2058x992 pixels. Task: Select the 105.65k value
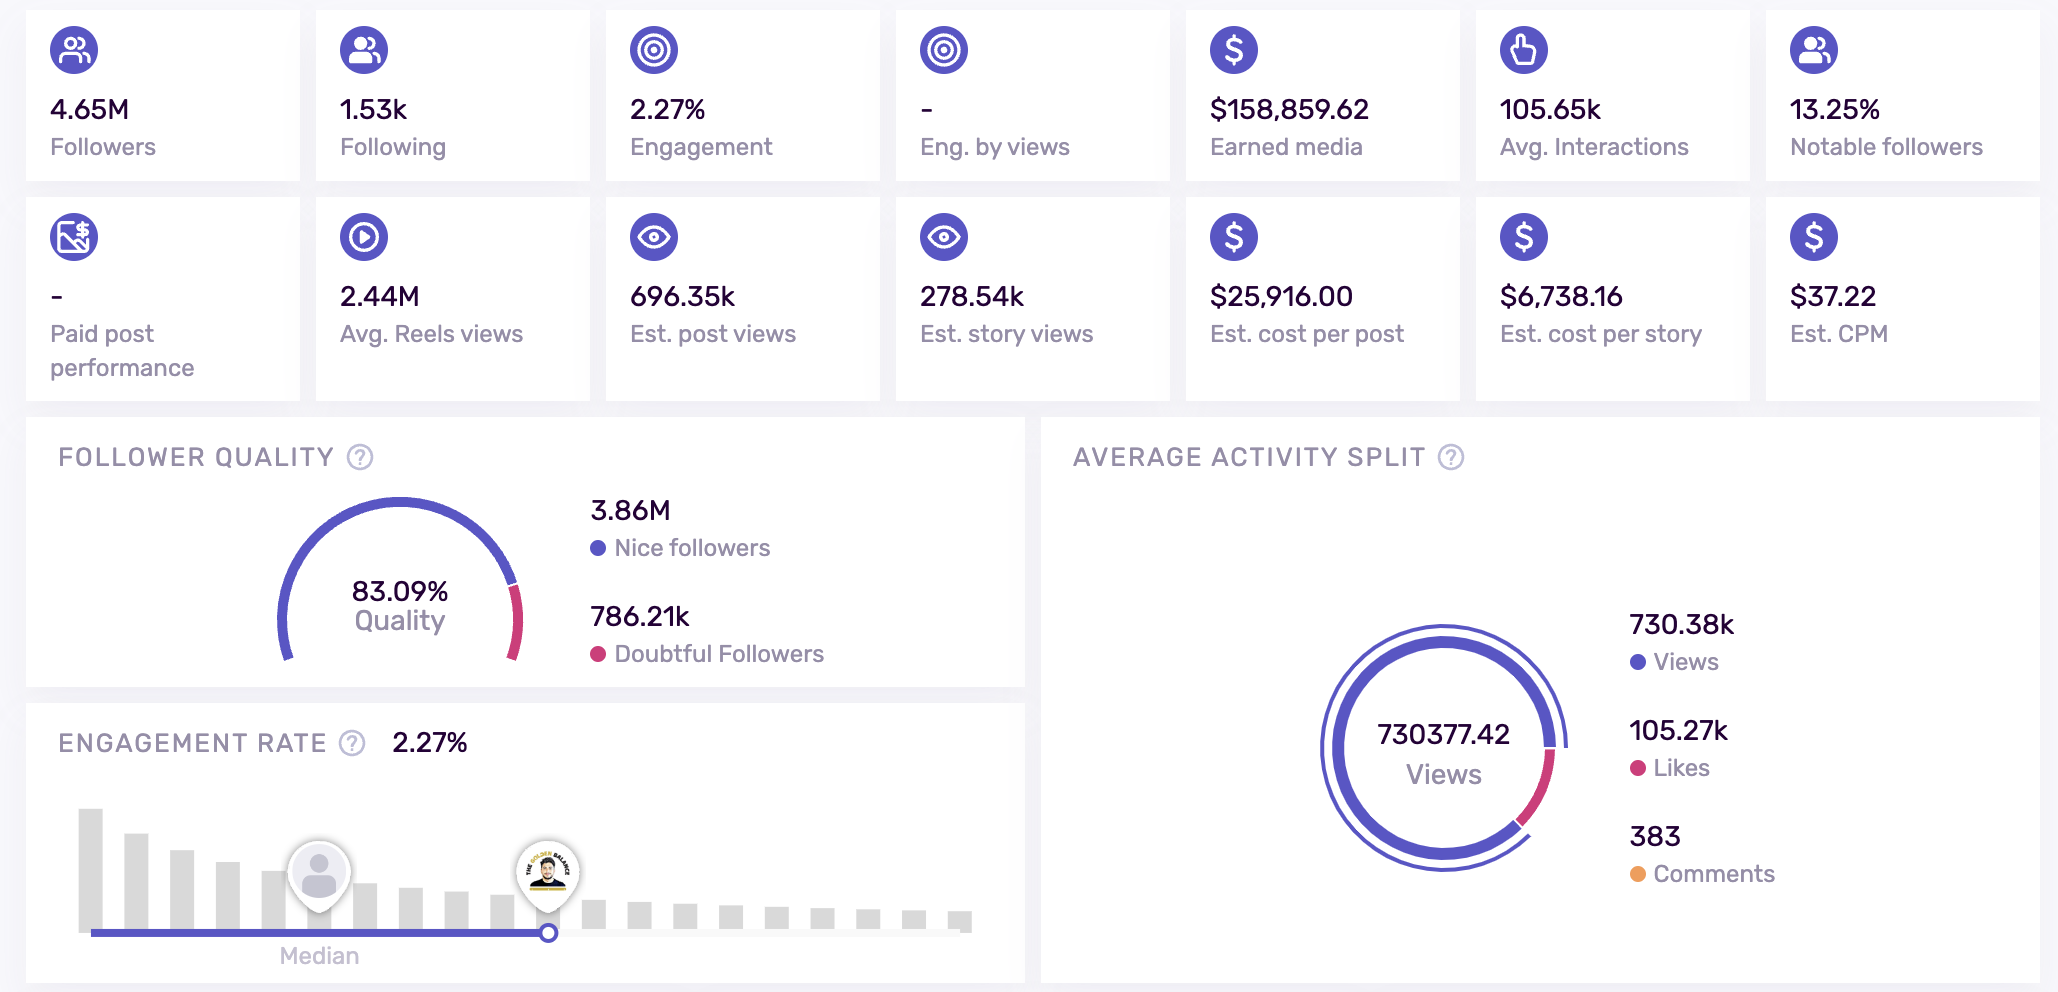coord(1550,109)
